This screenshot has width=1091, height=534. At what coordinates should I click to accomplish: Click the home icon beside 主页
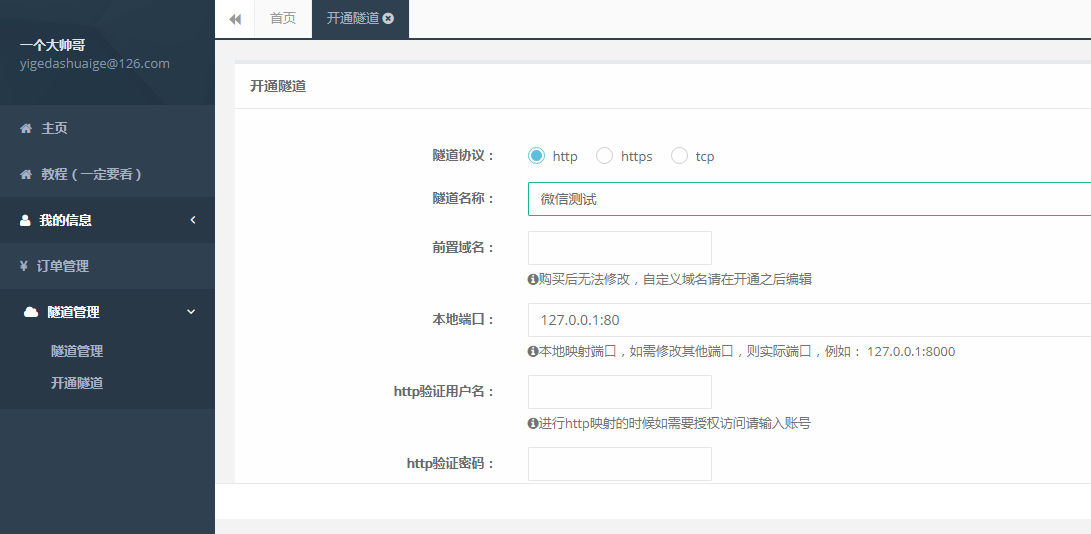click(26, 129)
